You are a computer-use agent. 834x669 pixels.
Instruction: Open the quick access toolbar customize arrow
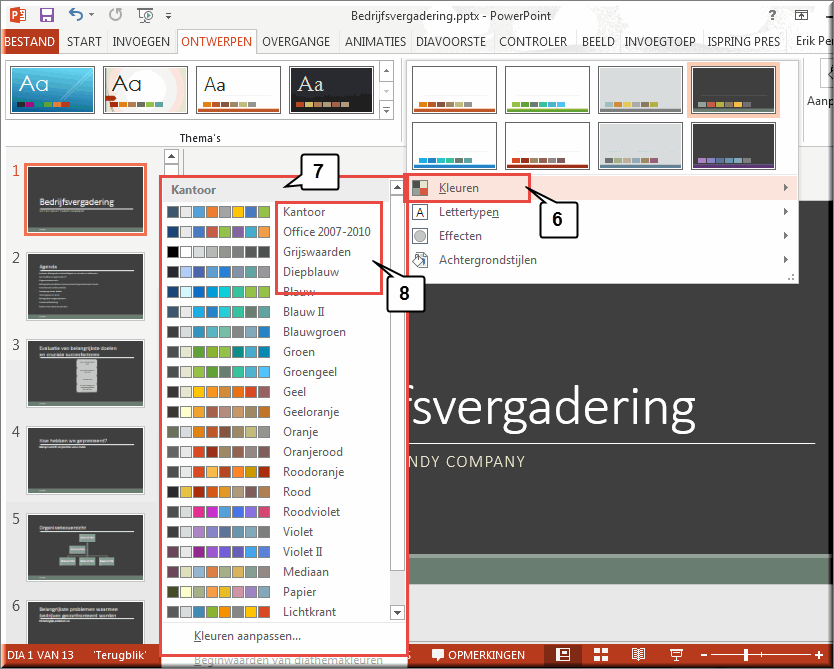tap(169, 16)
